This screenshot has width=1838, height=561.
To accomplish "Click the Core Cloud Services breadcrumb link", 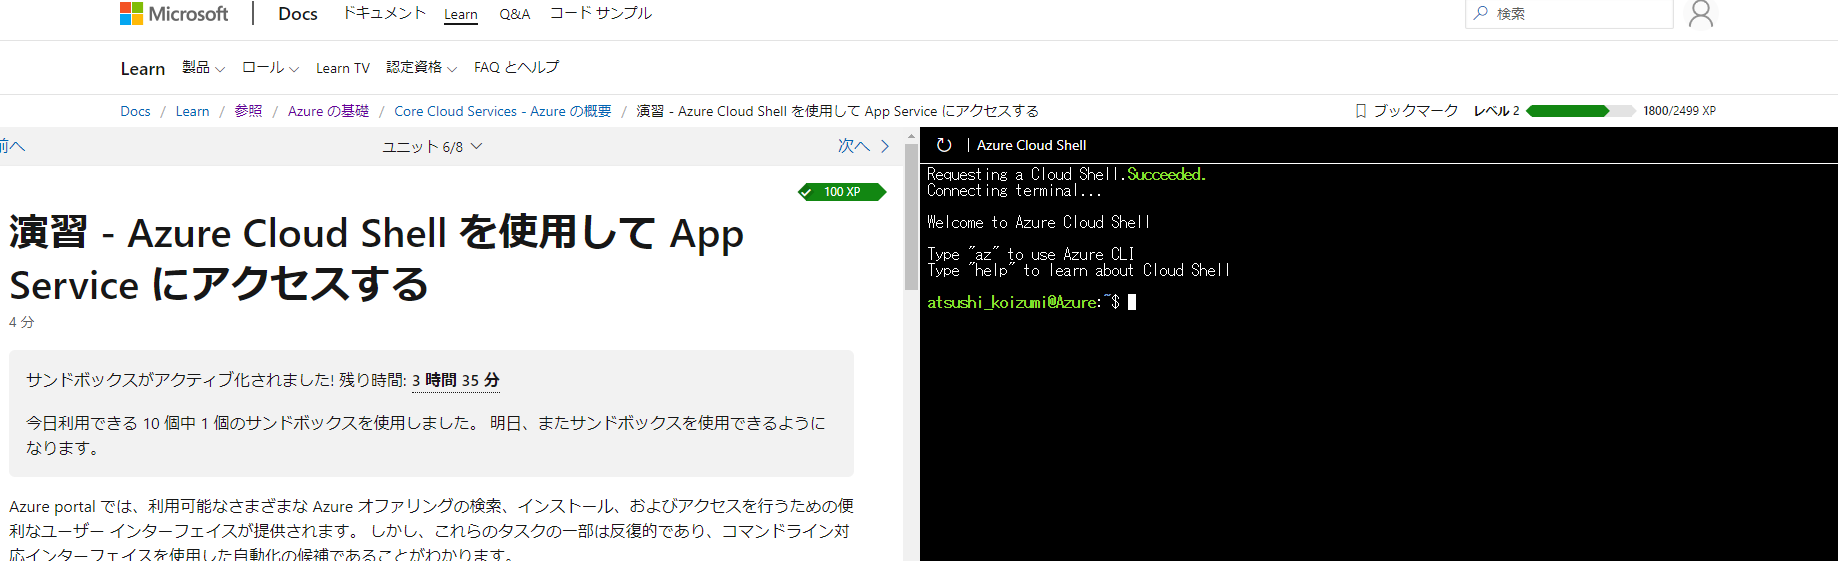I will click(502, 111).
